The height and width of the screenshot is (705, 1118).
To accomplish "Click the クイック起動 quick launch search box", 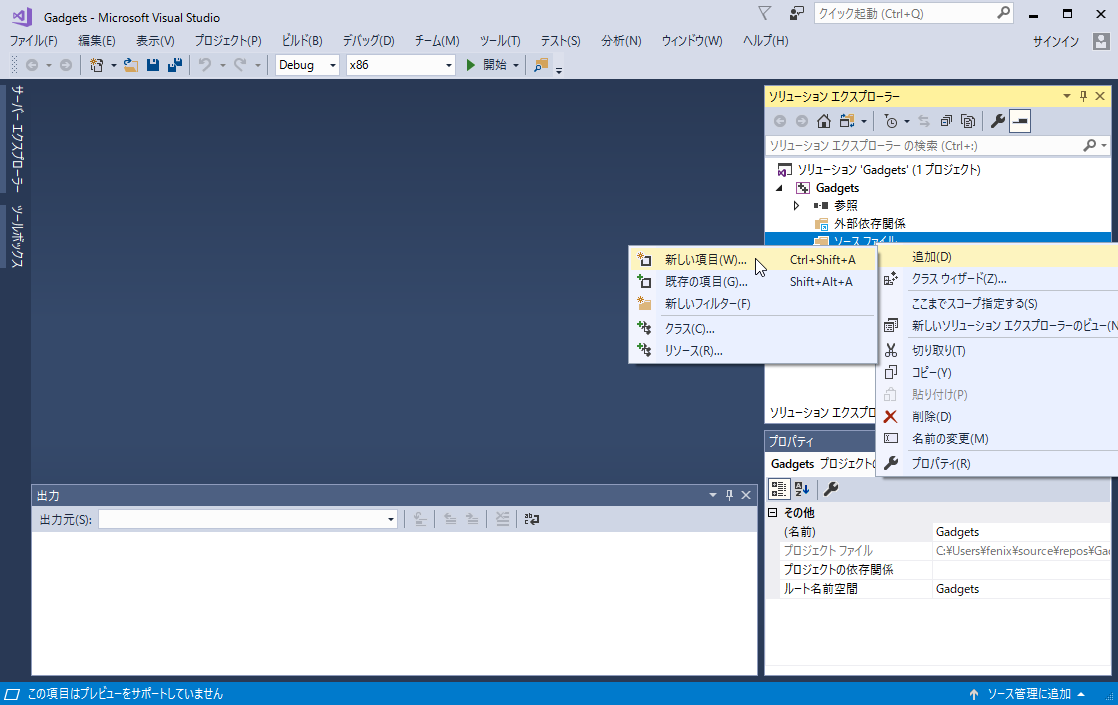I will coord(913,14).
